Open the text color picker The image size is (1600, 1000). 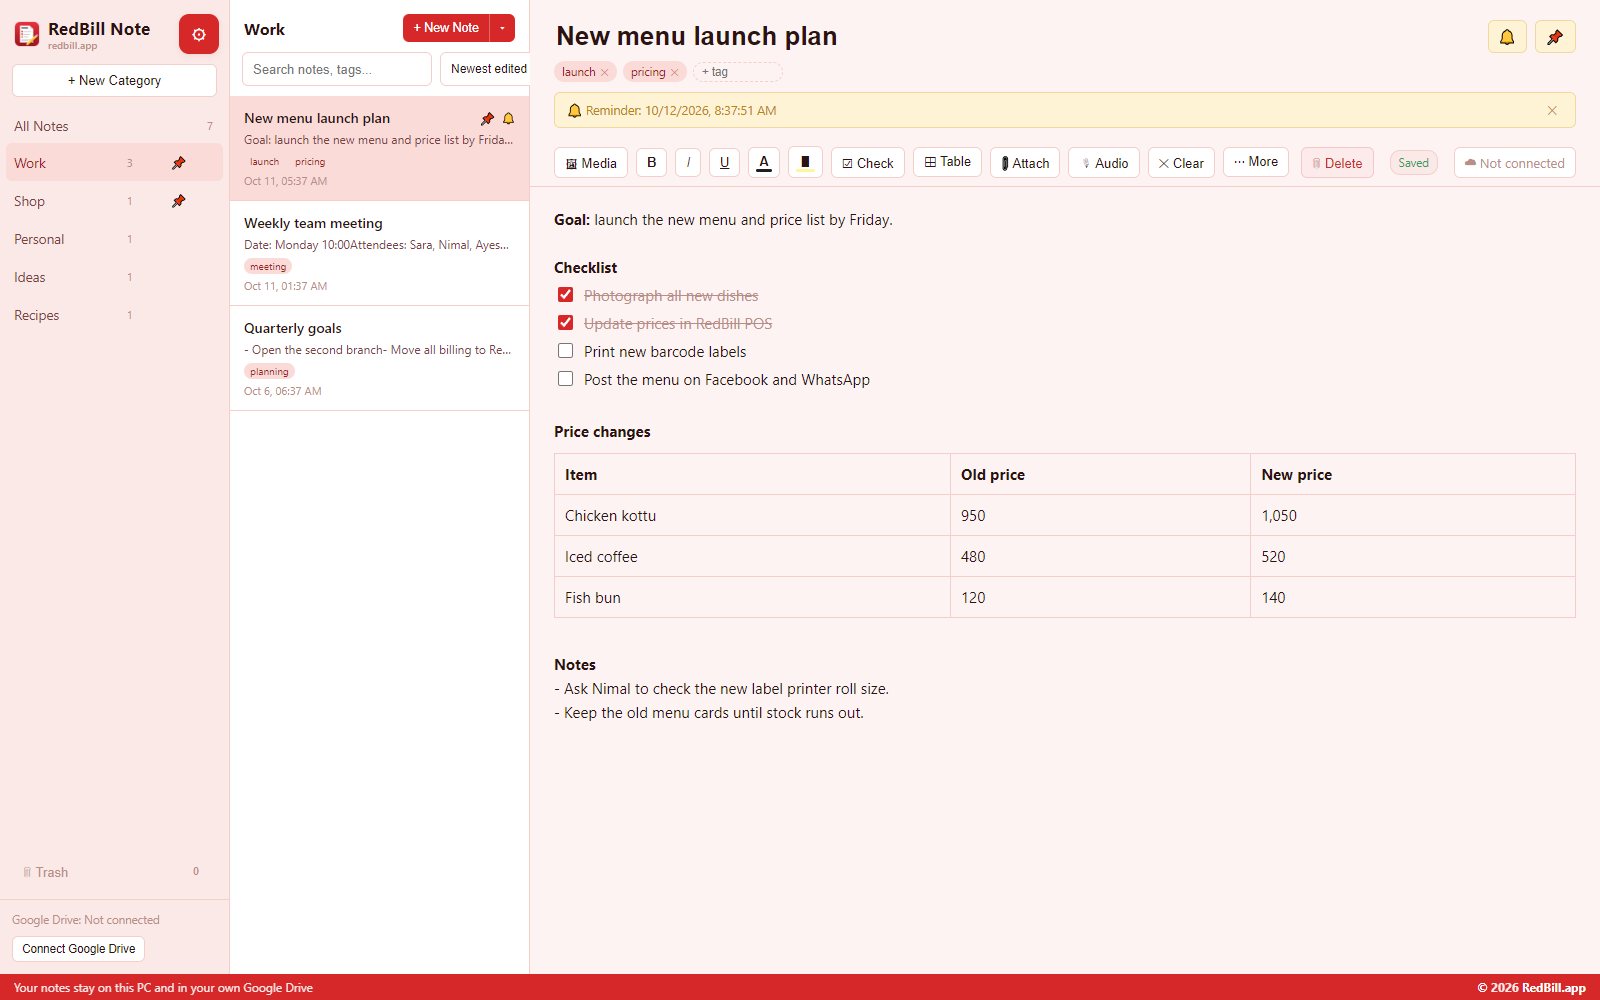point(764,162)
